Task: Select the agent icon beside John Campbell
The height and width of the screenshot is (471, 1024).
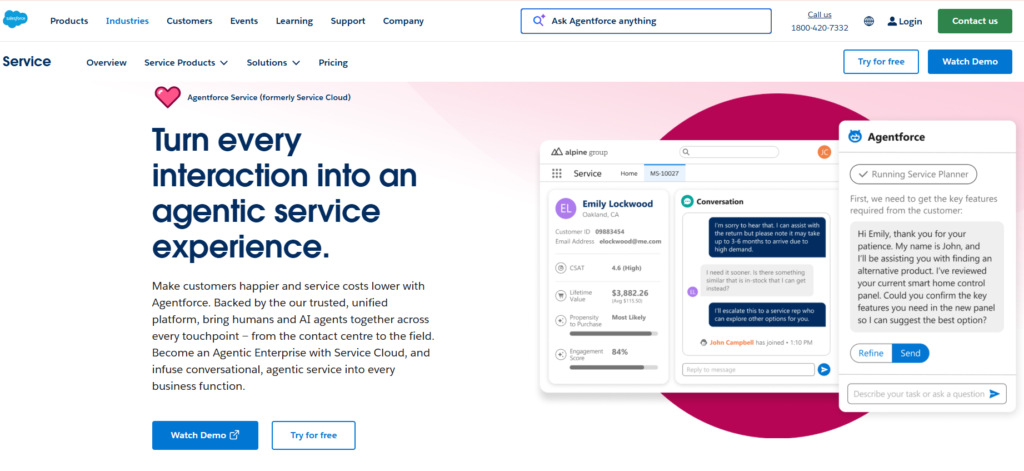Action: 703,342
